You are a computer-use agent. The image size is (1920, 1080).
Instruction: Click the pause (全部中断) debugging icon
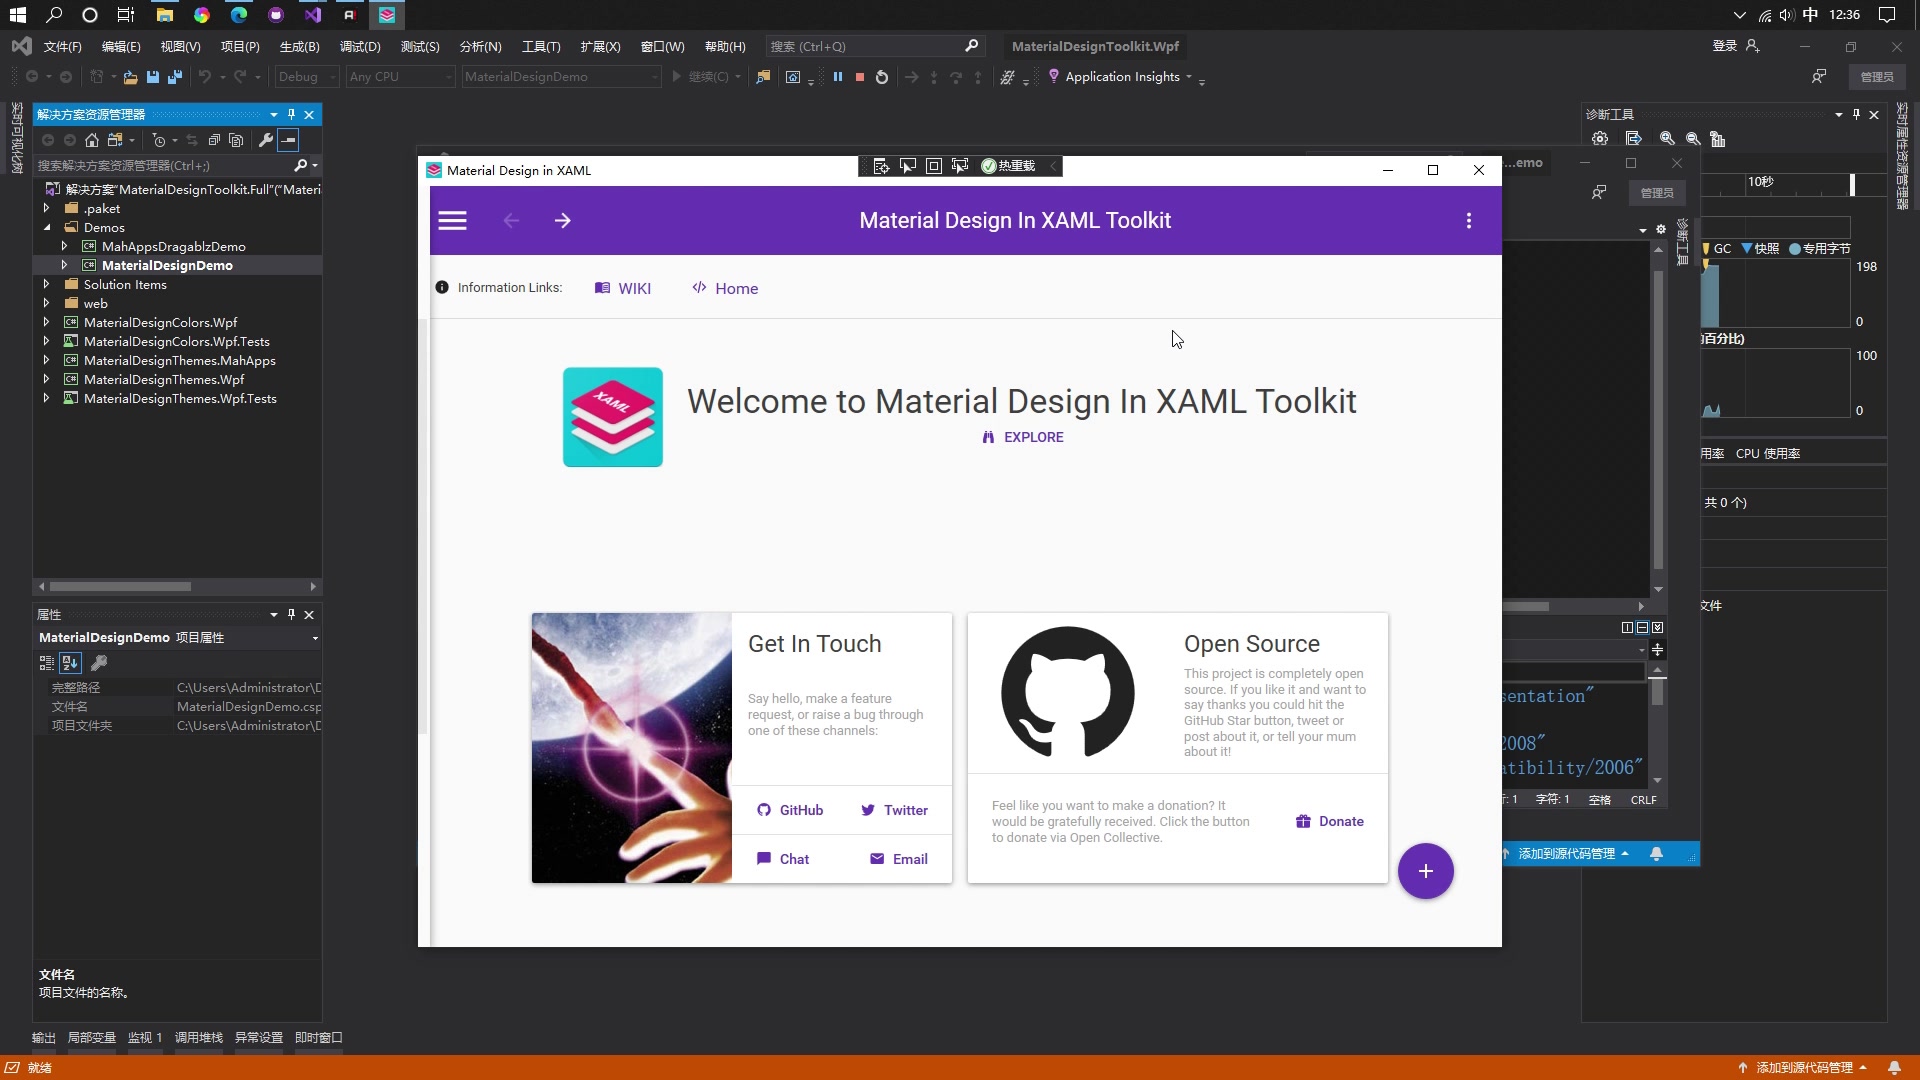coord(838,77)
